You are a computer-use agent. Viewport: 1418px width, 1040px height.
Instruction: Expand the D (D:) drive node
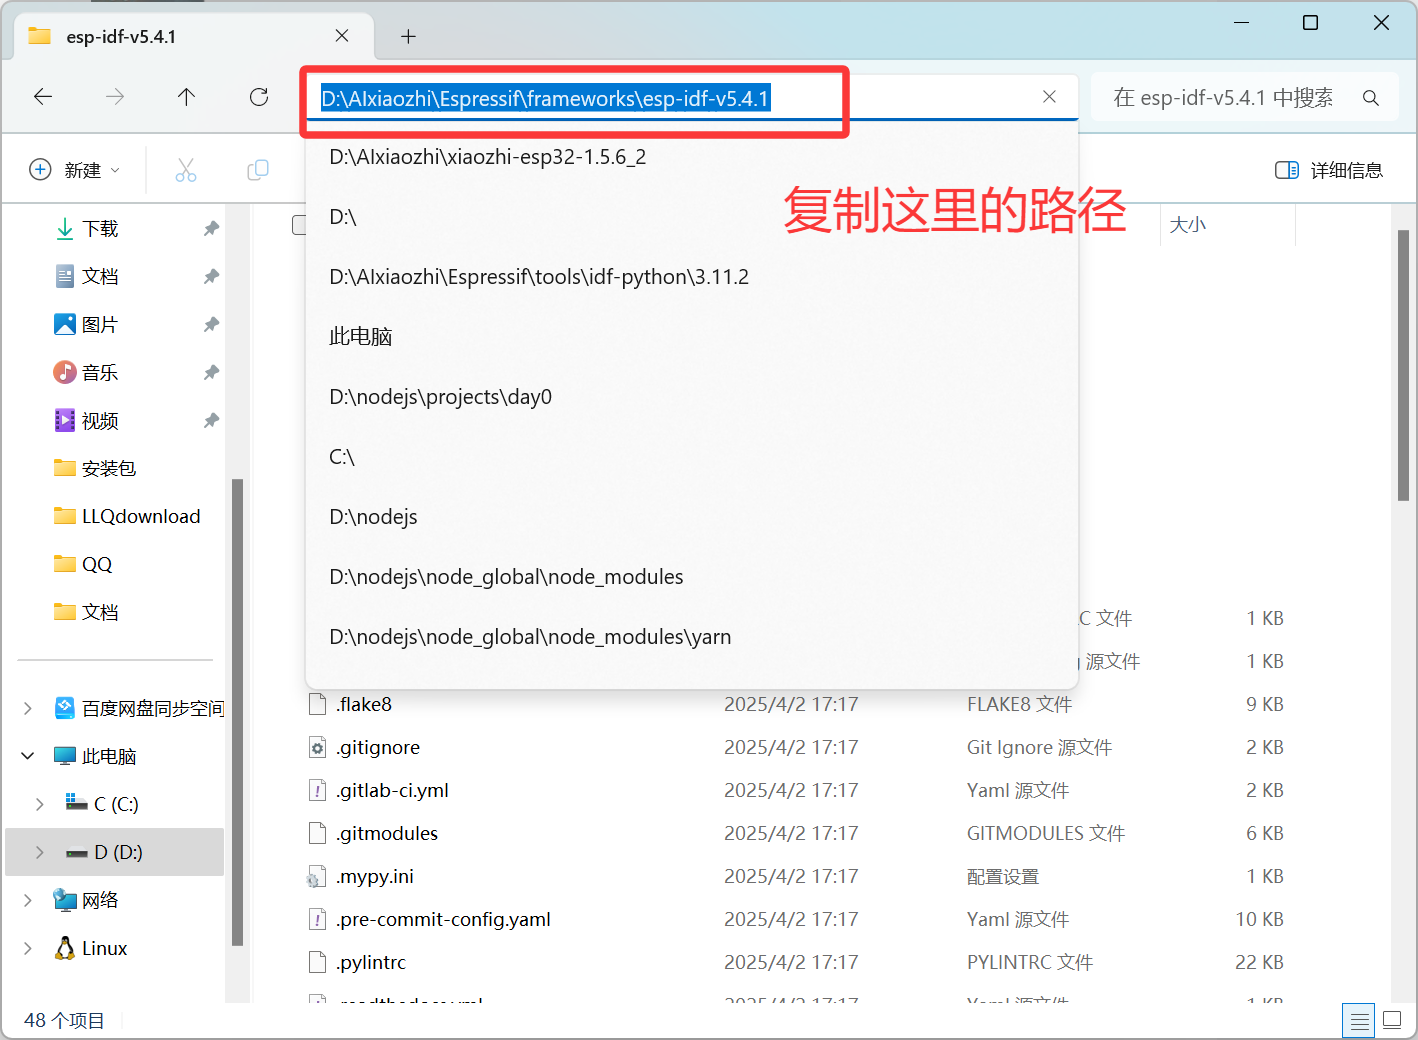(39, 852)
